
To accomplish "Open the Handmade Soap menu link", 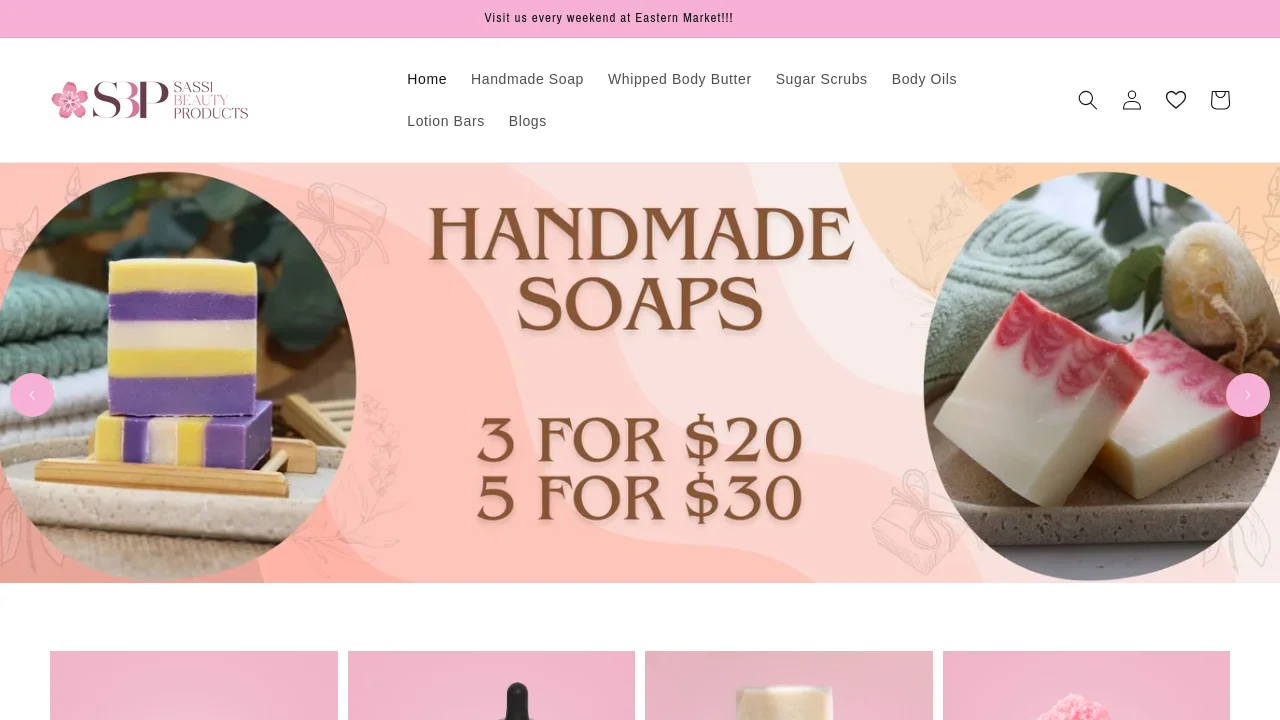I will point(527,79).
